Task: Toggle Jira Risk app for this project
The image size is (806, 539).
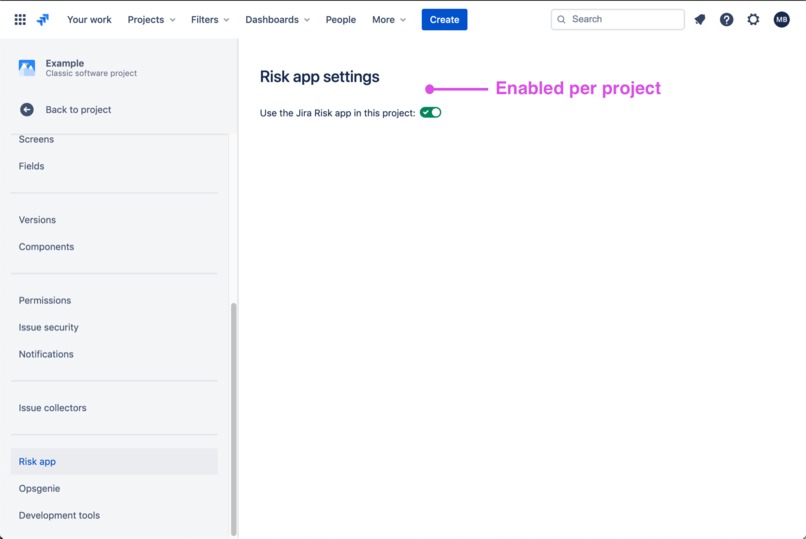Action: click(x=430, y=113)
